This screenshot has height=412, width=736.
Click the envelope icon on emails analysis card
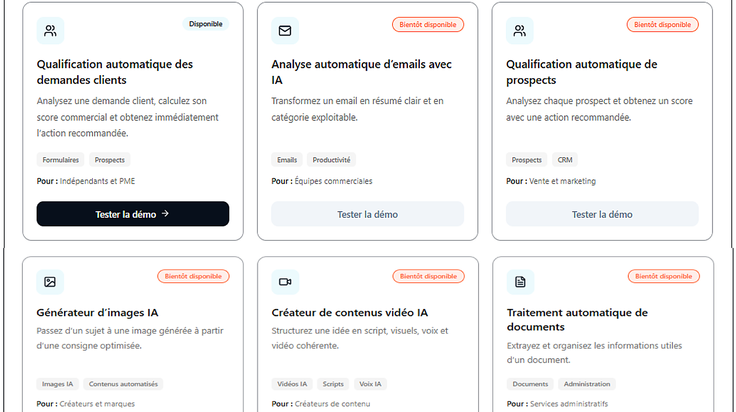point(285,31)
